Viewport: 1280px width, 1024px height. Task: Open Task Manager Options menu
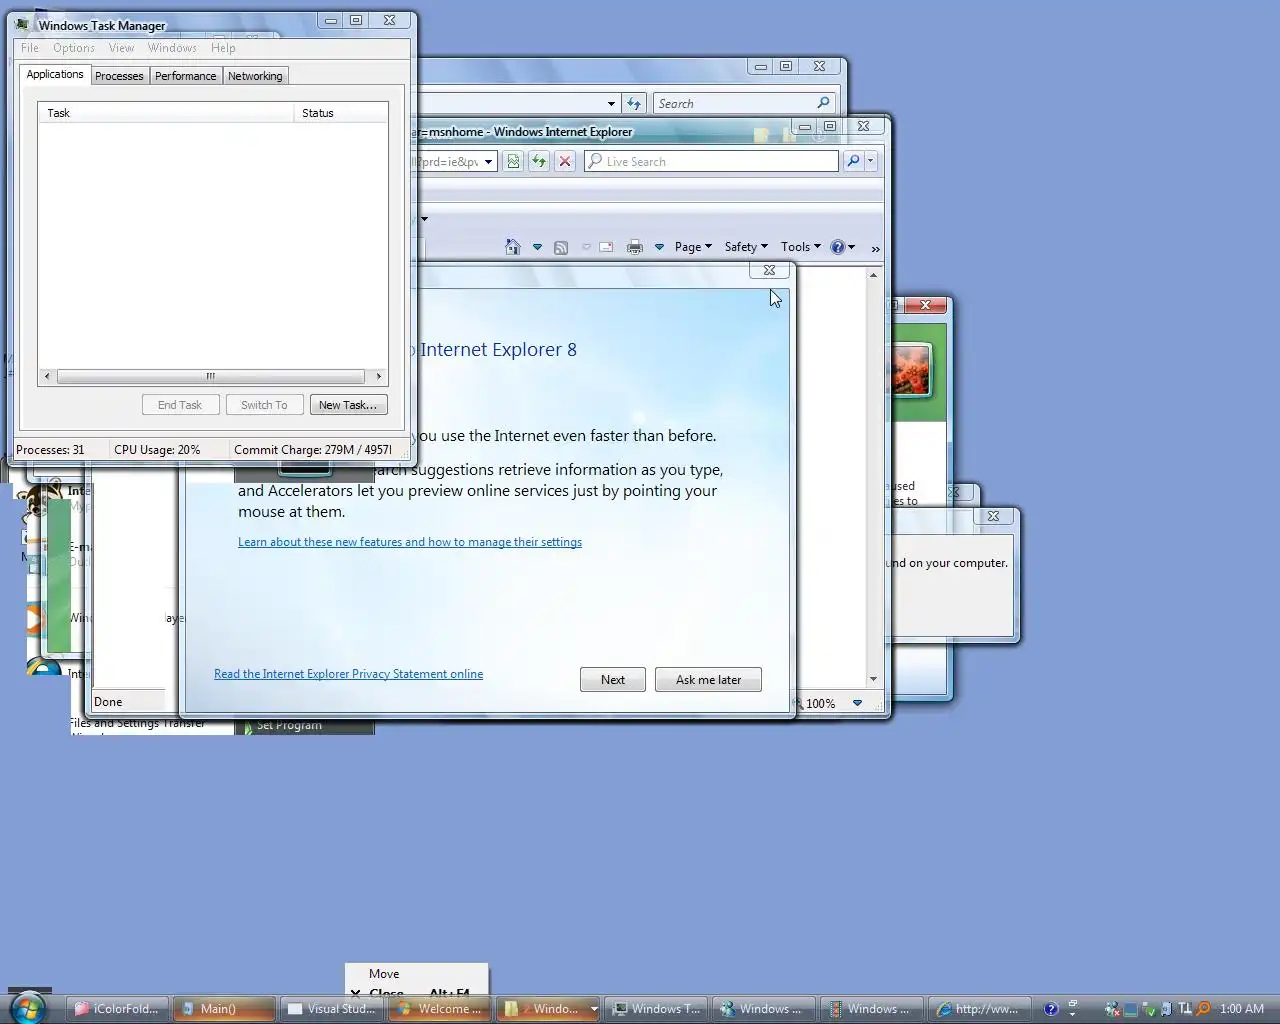pyautogui.click(x=74, y=48)
